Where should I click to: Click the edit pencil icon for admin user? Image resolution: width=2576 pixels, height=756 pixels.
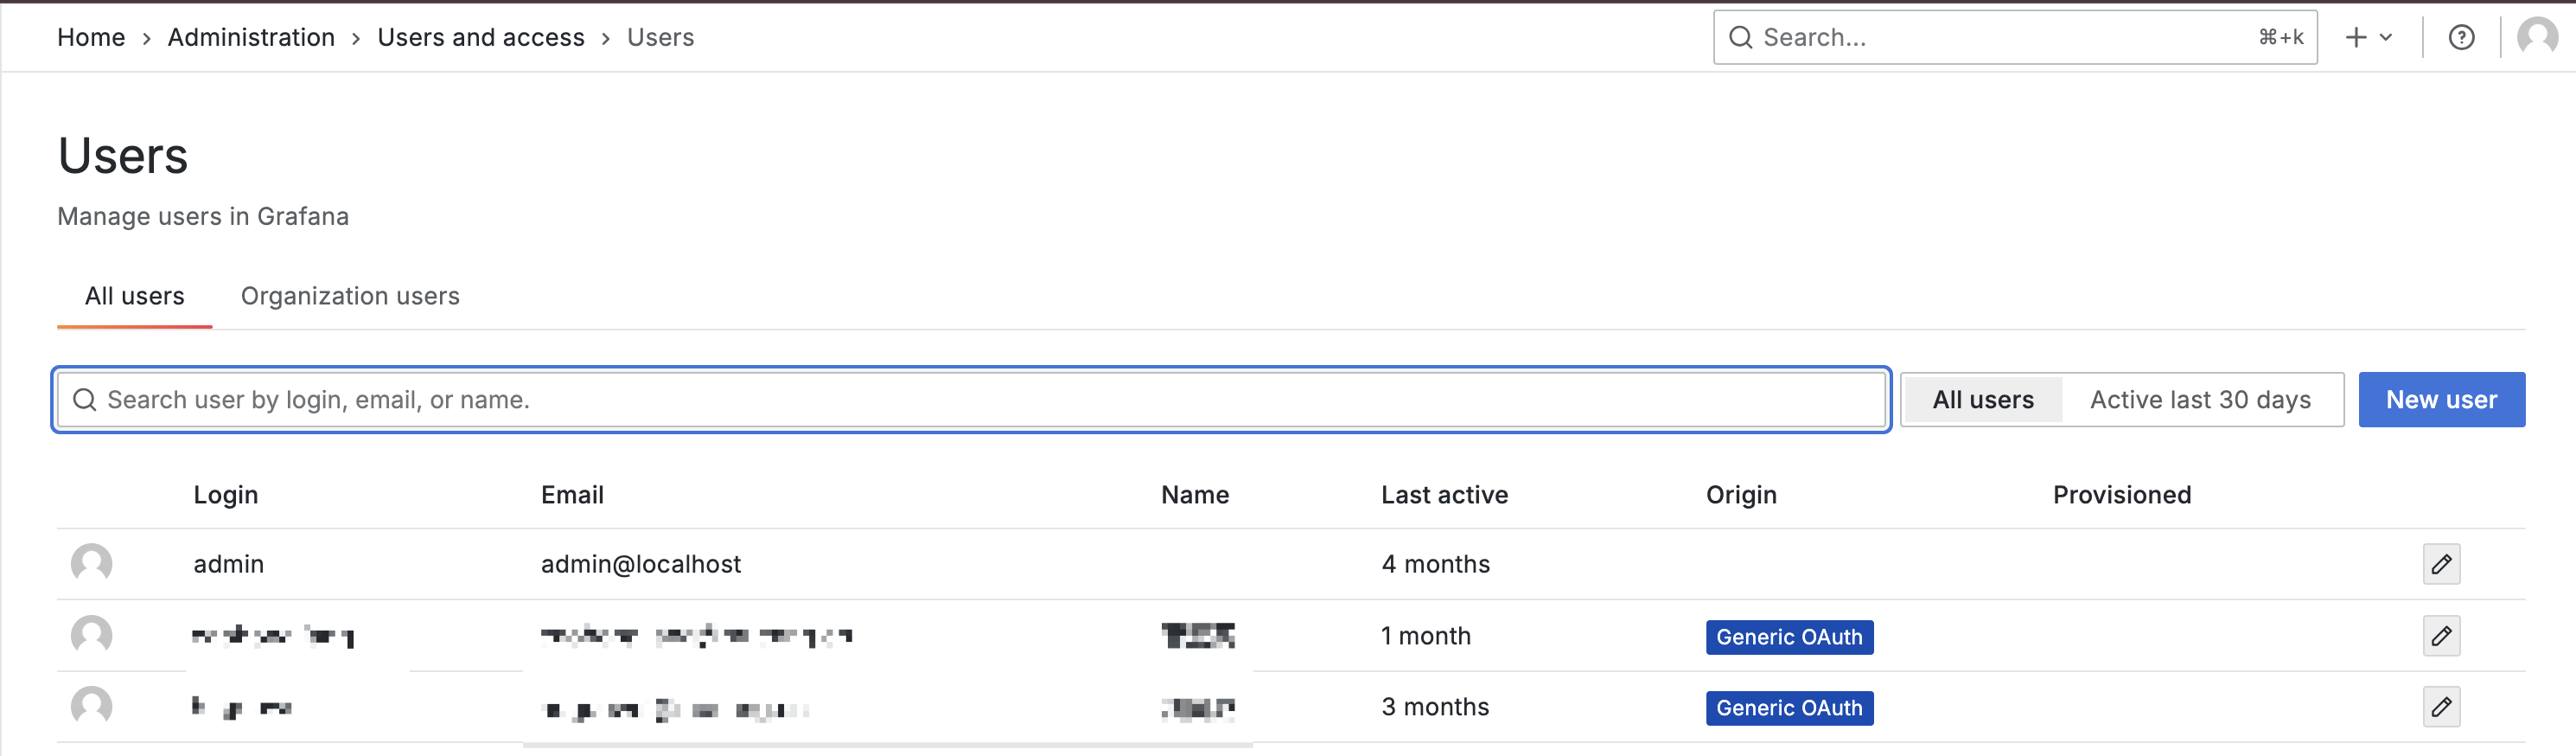coord(2440,564)
